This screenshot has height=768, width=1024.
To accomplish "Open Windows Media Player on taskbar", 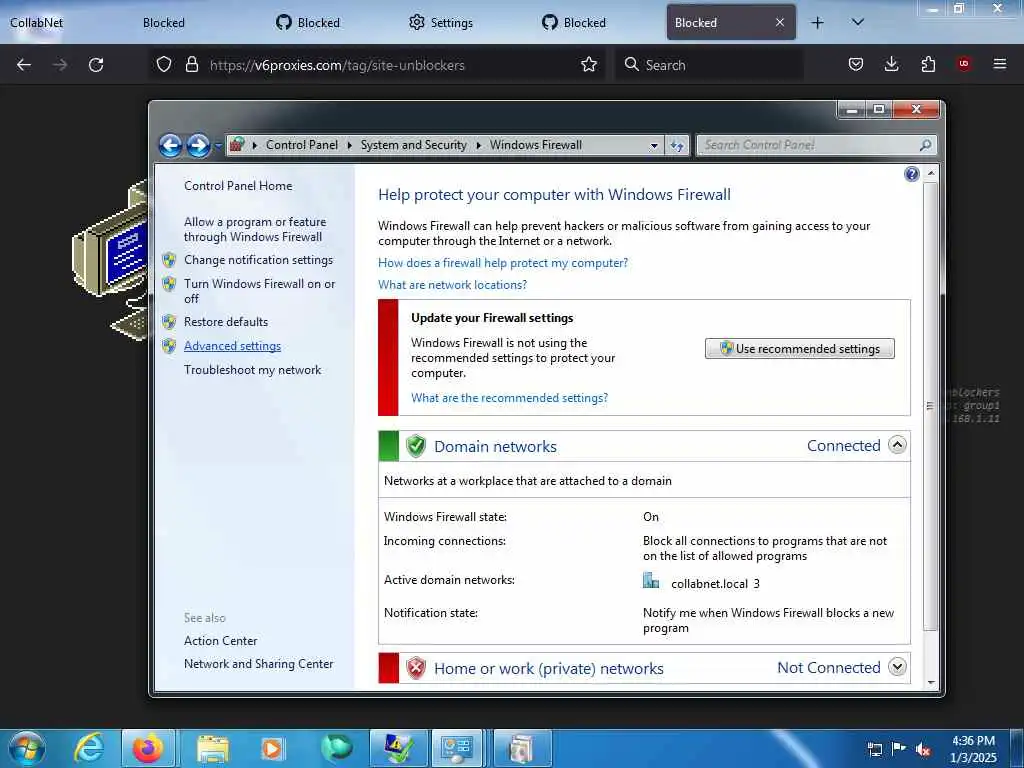I will click(x=272, y=748).
